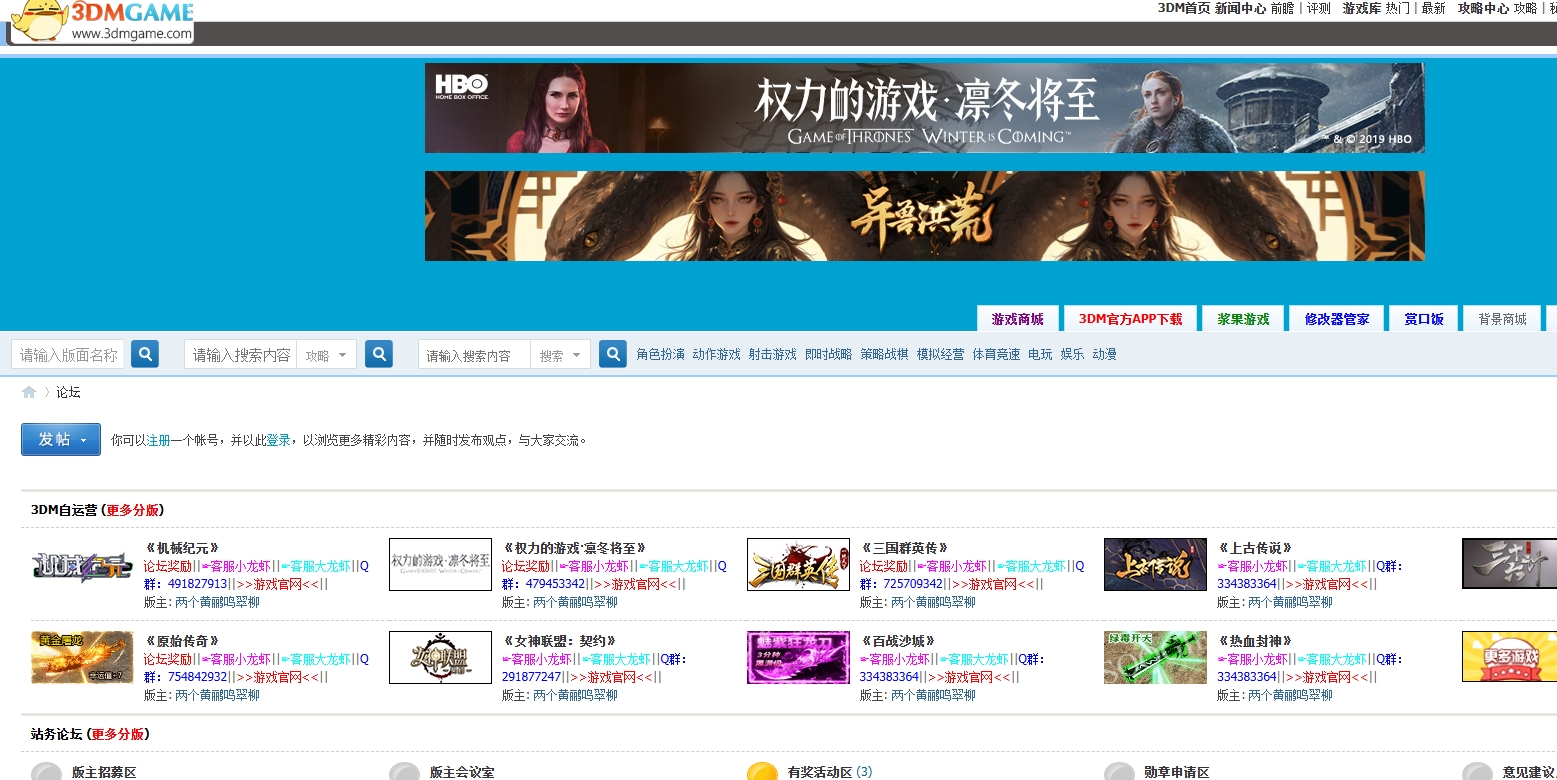Viewport: 1557px width, 780px height.
Task: Open the 热血封神 board image
Action: pyautogui.click(x=1155, y=657)
